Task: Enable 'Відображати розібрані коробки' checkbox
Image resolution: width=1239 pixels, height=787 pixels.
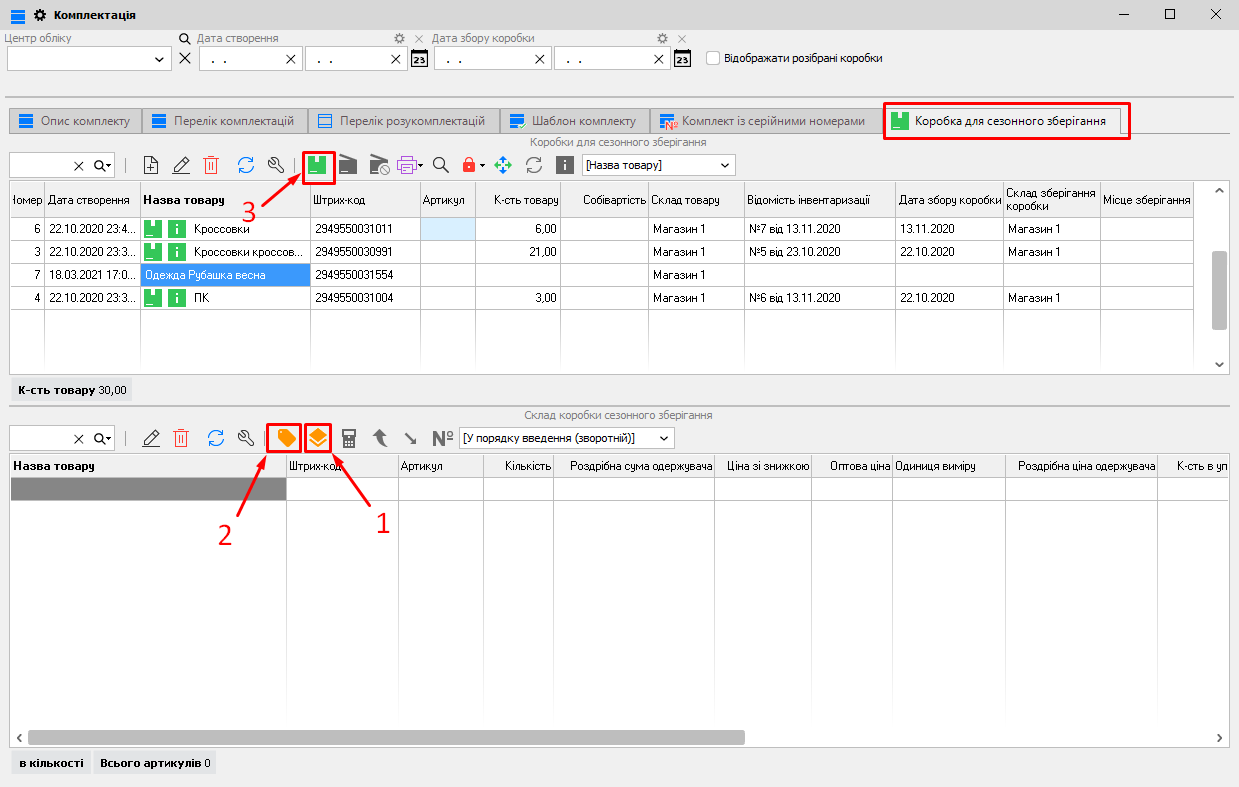Action: coord(713,58)
